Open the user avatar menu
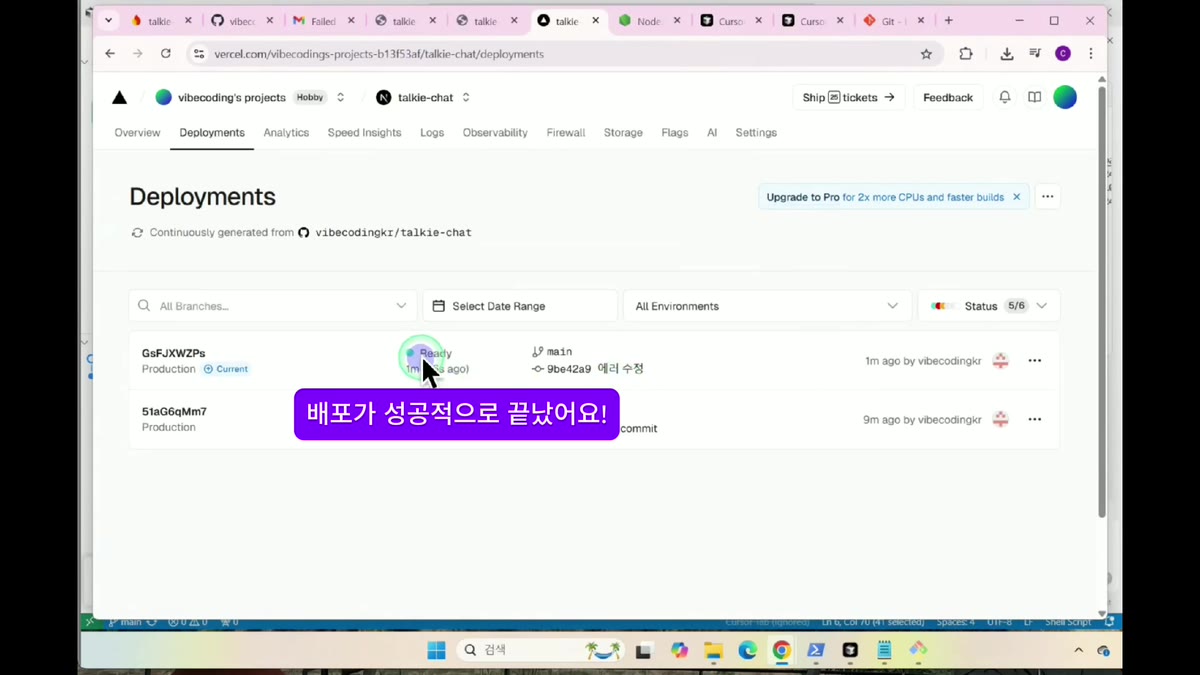The width and height of the screenshot is (1200, 675). (x=1065, y=97)
